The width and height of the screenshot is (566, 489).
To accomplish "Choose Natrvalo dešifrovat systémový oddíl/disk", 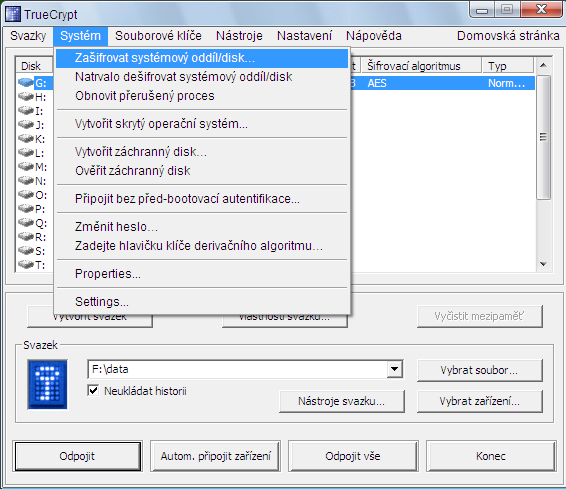I will 202,77.
